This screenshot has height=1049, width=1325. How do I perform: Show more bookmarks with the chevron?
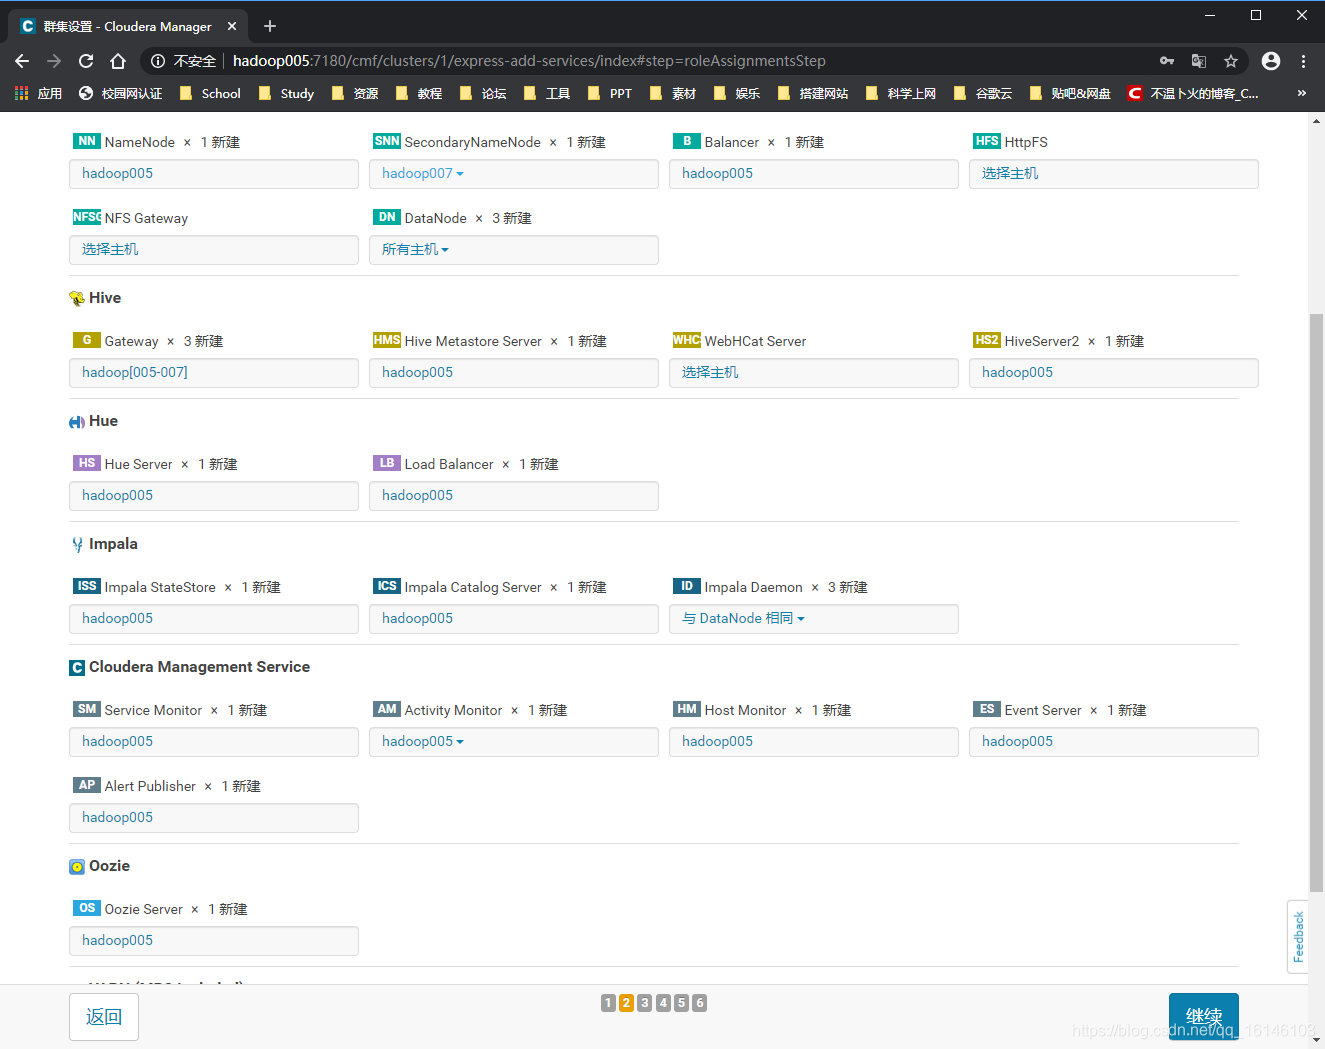click(x=1301, y=93)
